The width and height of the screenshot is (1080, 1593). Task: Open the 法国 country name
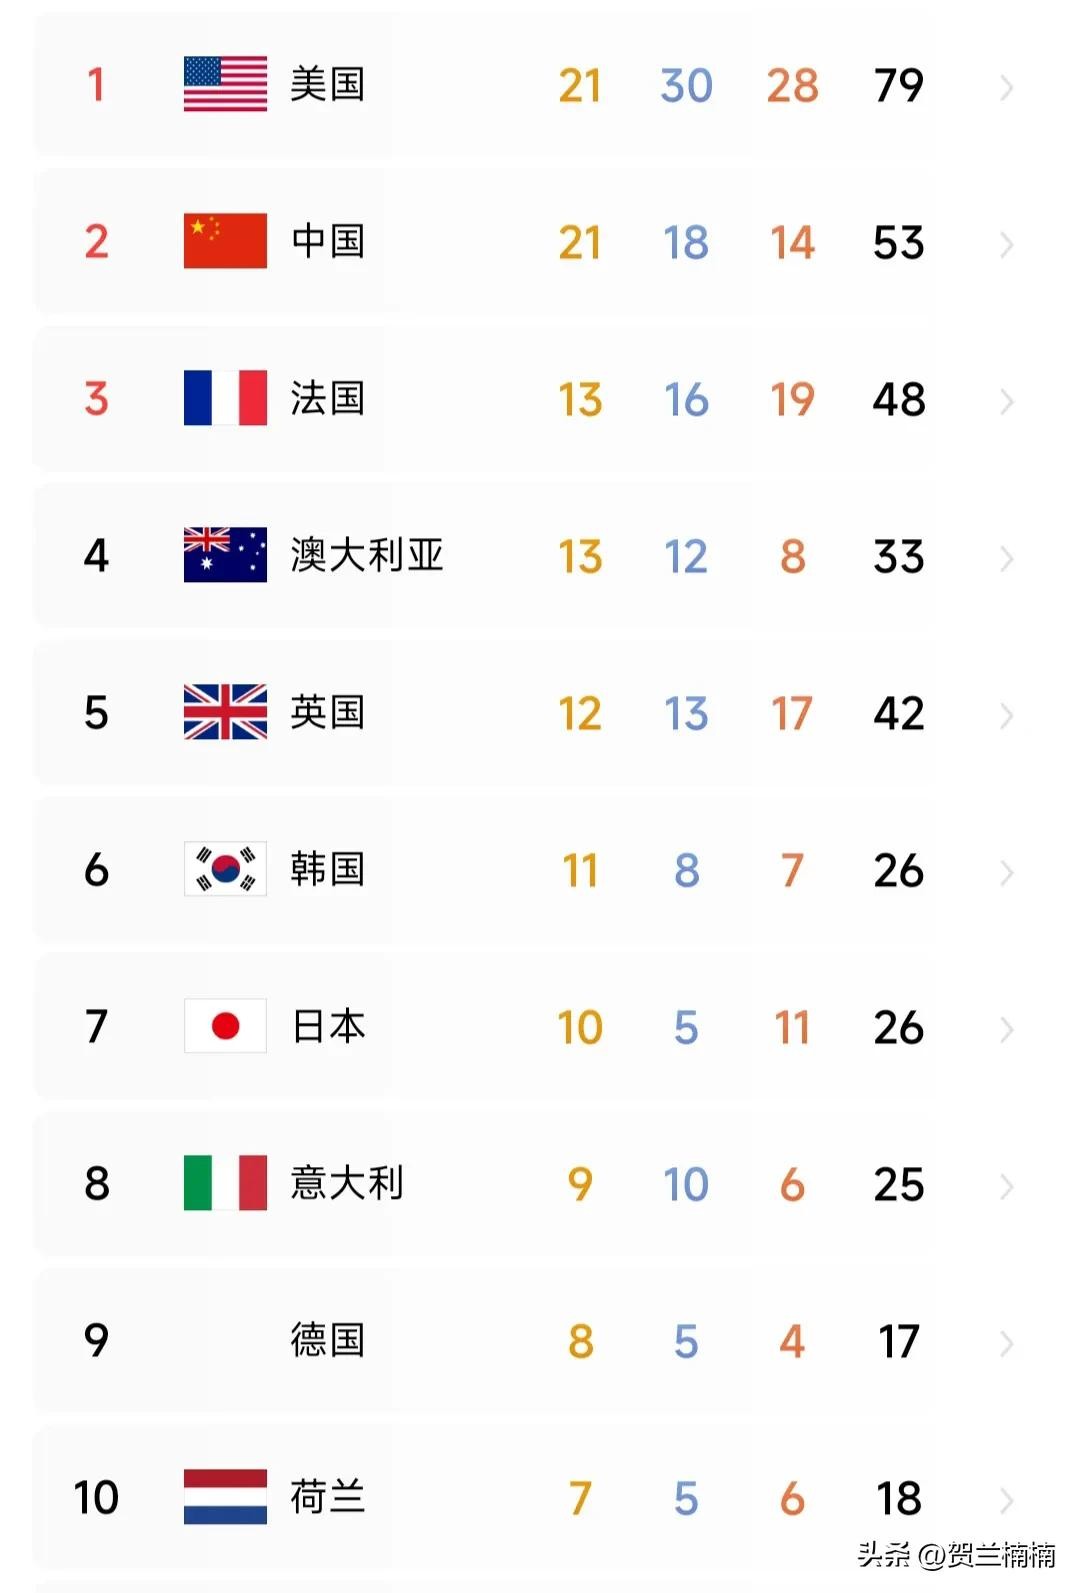pyautogui.click(x=327, y=398)
